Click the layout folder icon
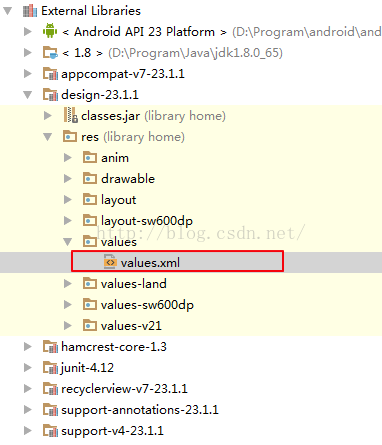 (90, 199)
